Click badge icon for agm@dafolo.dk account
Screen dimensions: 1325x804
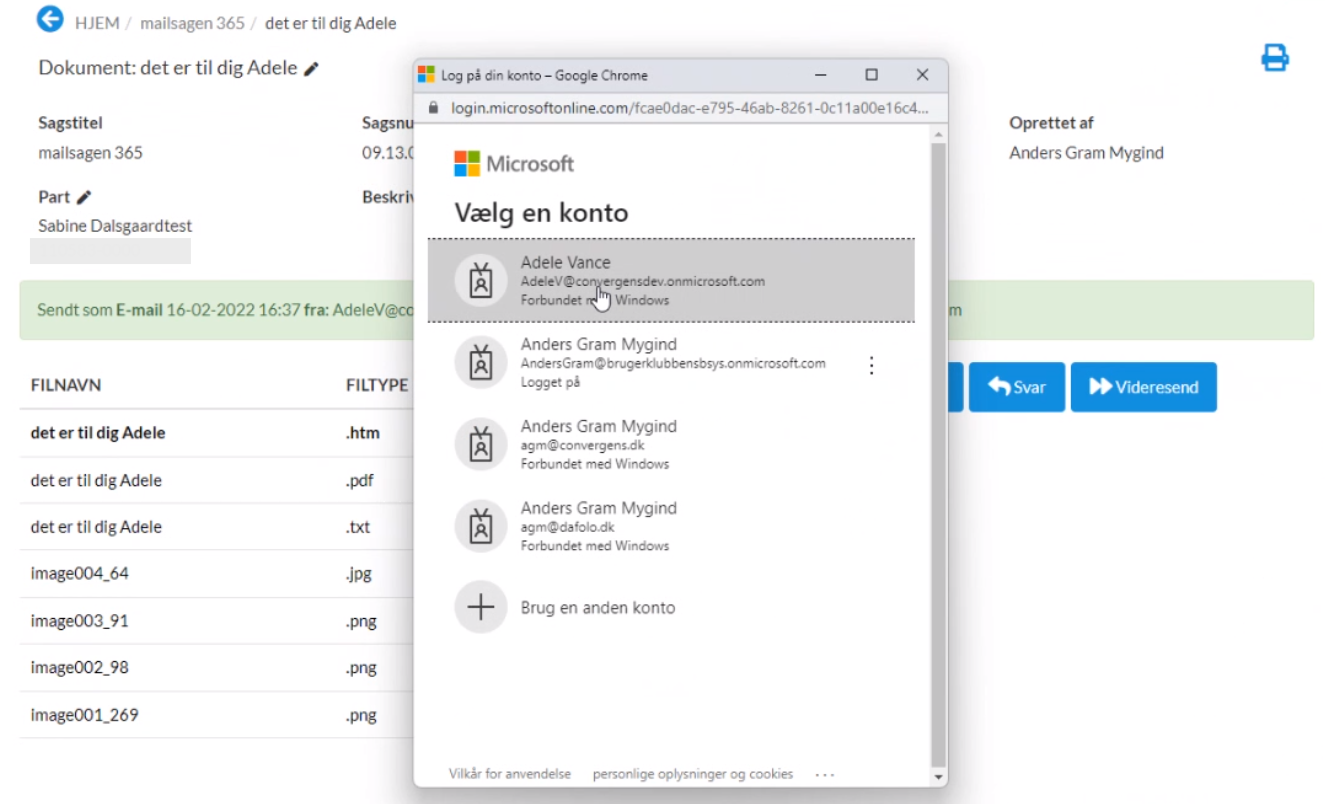click(481, 525)
